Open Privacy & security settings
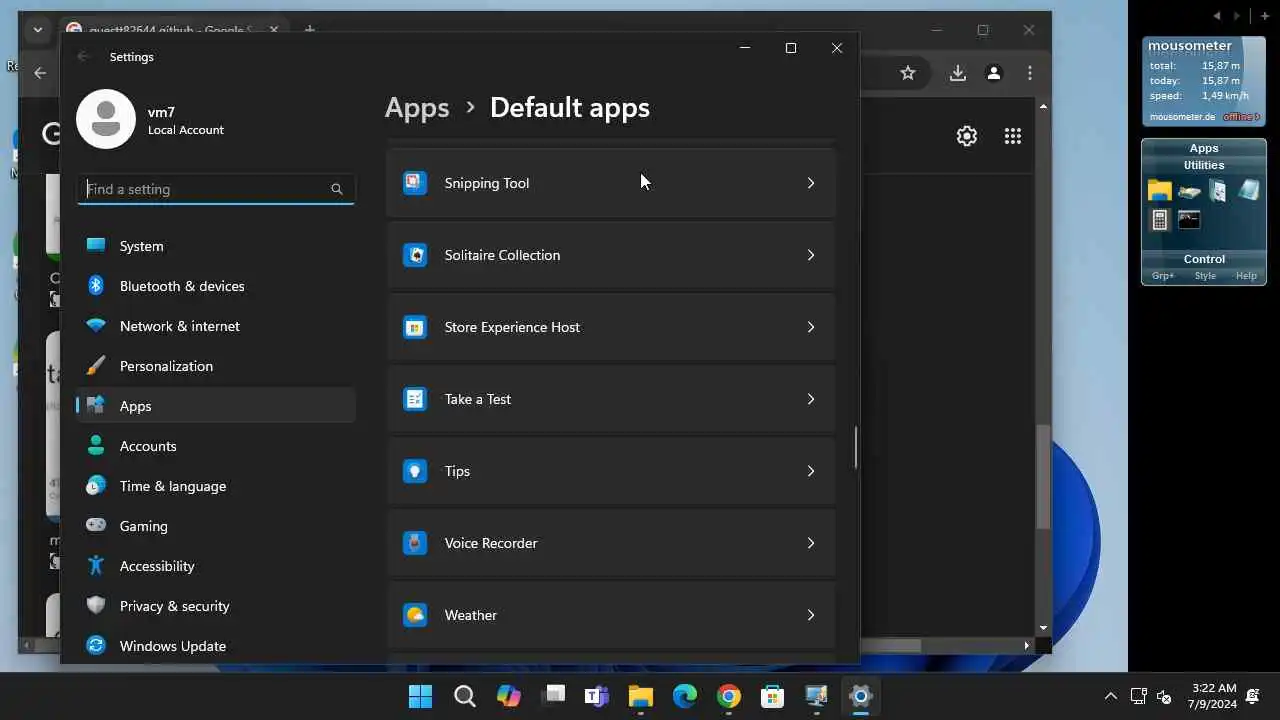This screenshot has height=720, width=1280. 216,606
